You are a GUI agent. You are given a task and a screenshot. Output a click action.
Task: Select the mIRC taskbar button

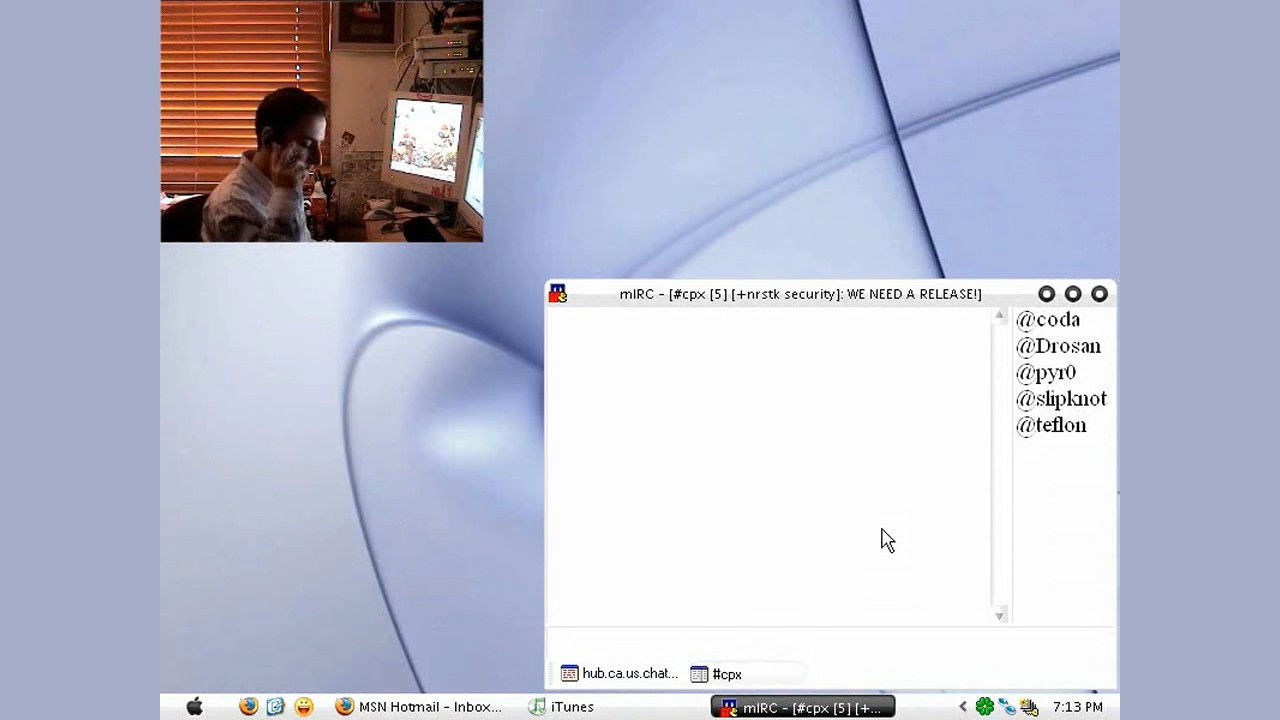coord(802,707)
